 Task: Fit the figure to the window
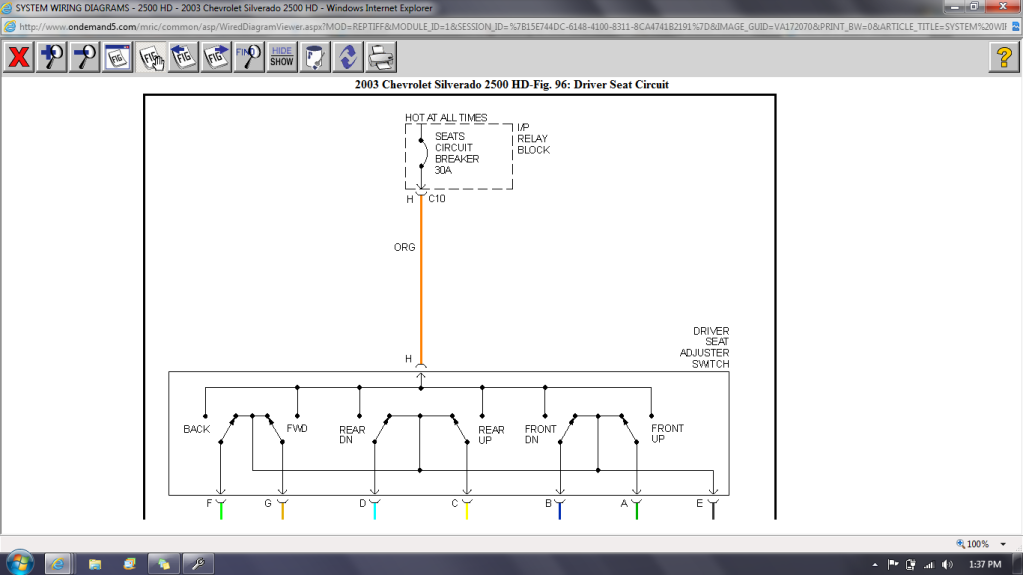coord(117,57)
